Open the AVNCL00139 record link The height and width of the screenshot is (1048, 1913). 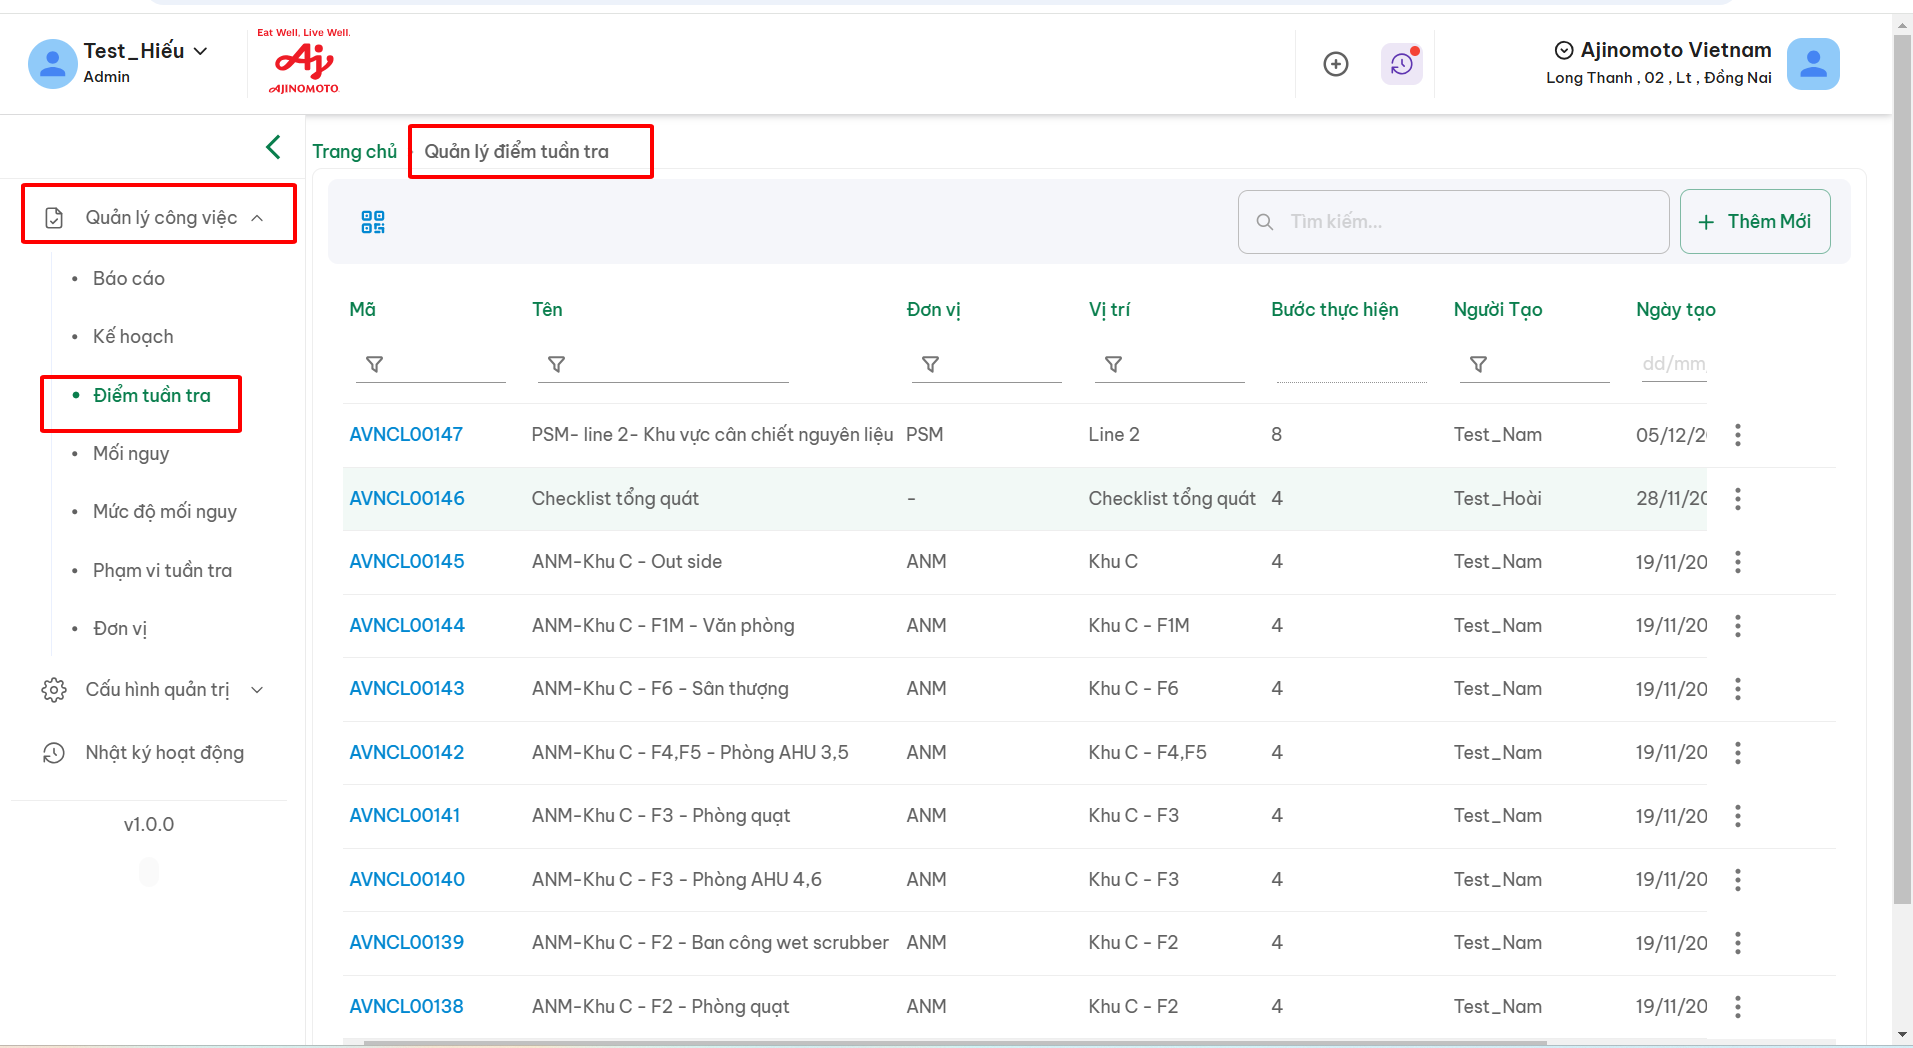click(x=407, y=943)
